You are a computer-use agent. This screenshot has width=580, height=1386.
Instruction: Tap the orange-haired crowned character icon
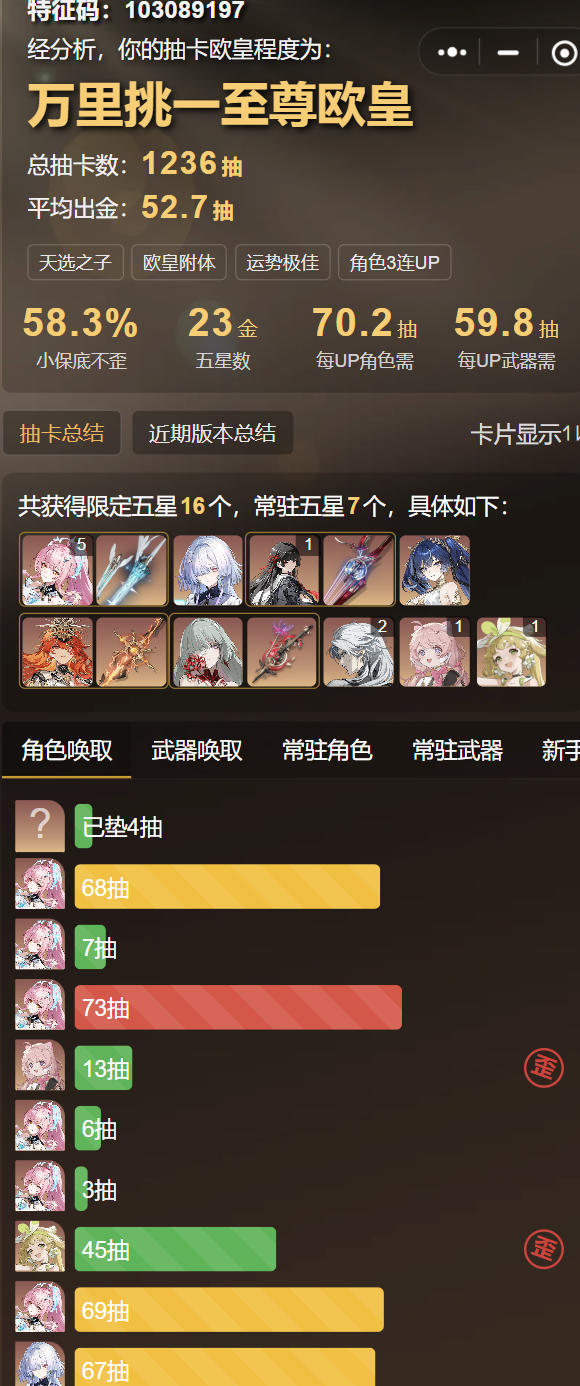[x=57, y=651]
